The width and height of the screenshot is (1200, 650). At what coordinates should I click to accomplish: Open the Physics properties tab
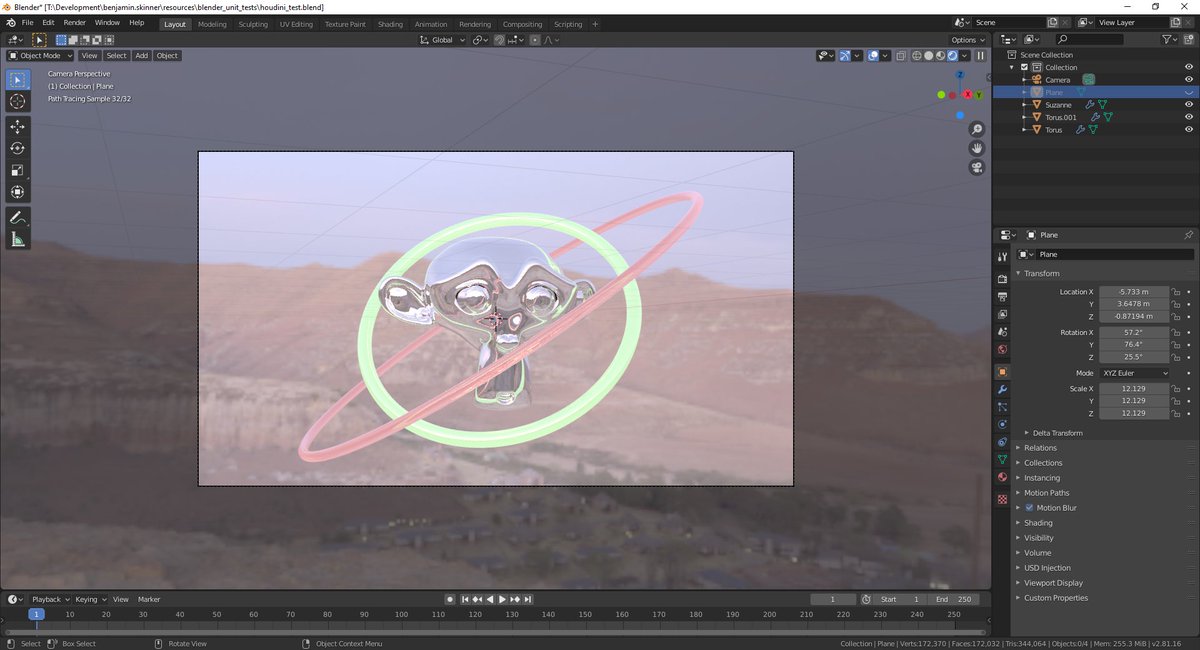[1002, 424]
